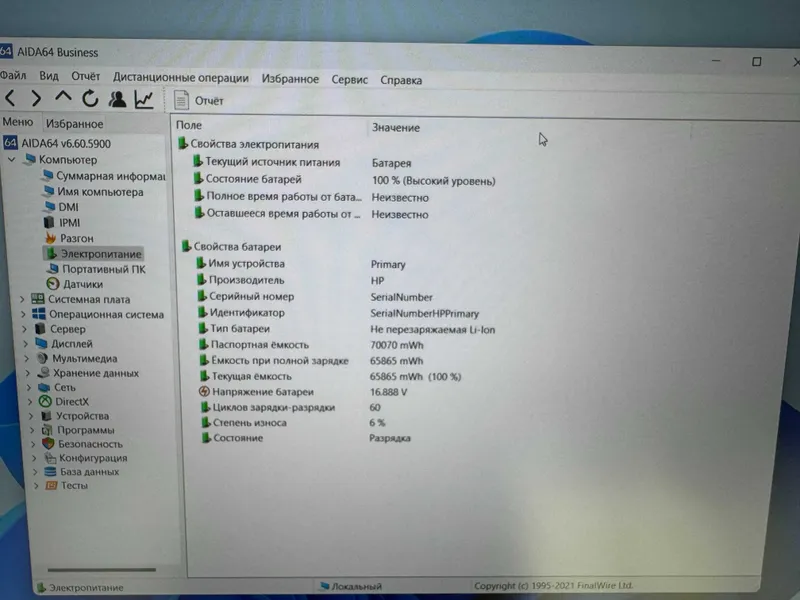Click the Операционная система Windows icon
The image size is (800, 600).
point(38,314)
